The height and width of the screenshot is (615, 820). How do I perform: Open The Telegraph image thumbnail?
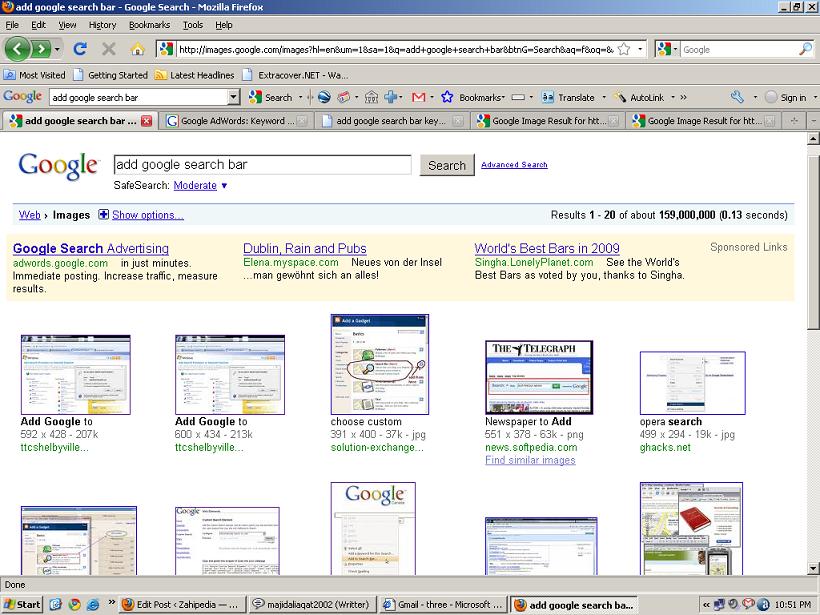538,376
